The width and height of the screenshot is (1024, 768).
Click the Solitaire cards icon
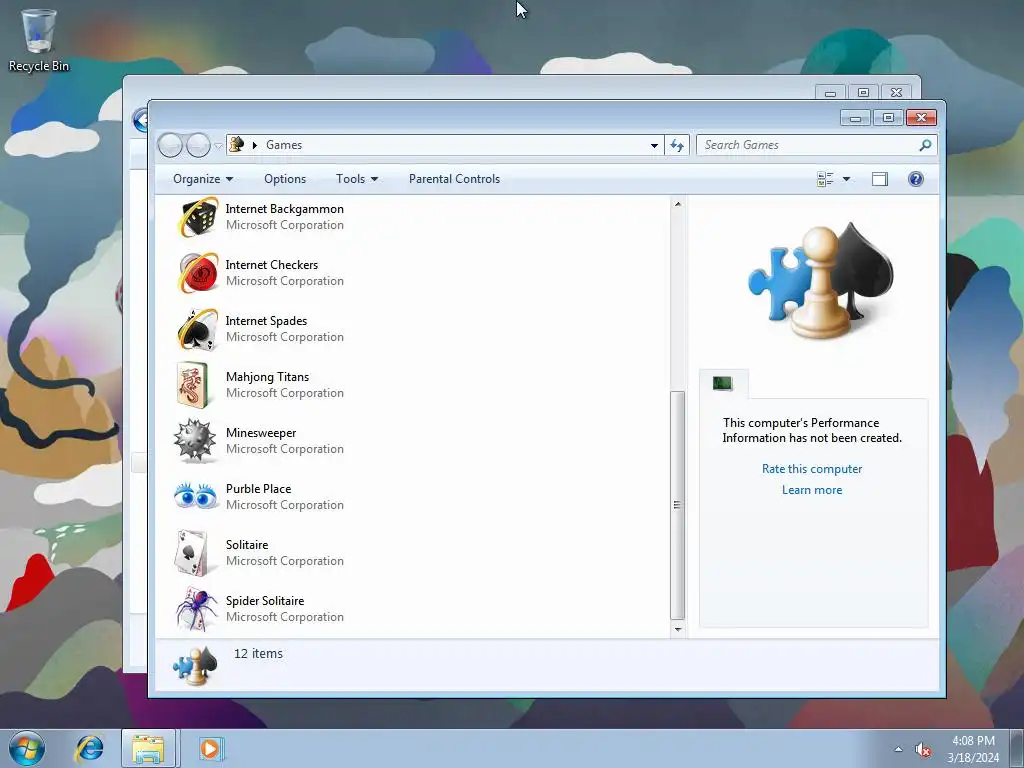coord(192,553)
